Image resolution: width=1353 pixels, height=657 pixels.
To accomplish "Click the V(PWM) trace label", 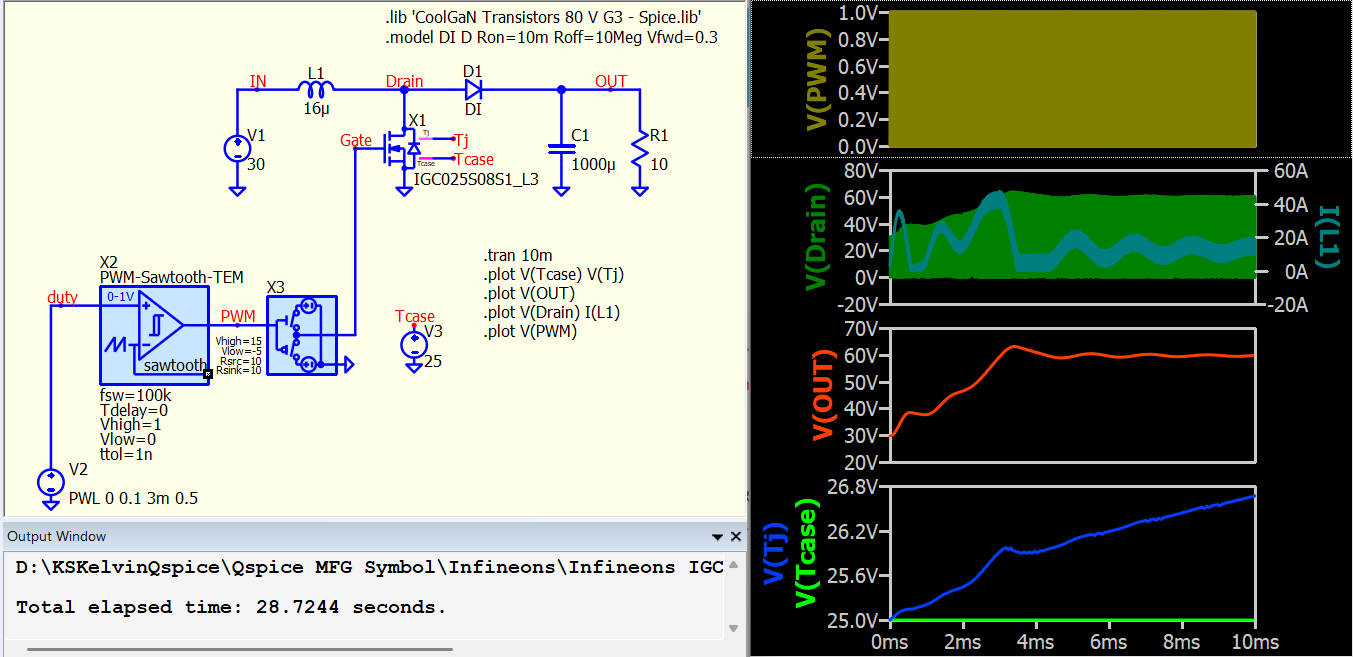I will click(818, 80).
